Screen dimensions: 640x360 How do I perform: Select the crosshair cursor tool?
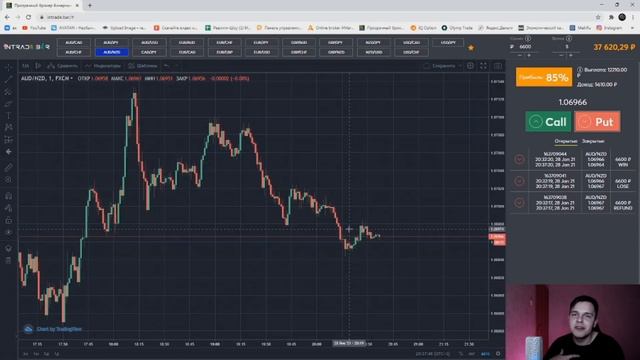(8, 68)
